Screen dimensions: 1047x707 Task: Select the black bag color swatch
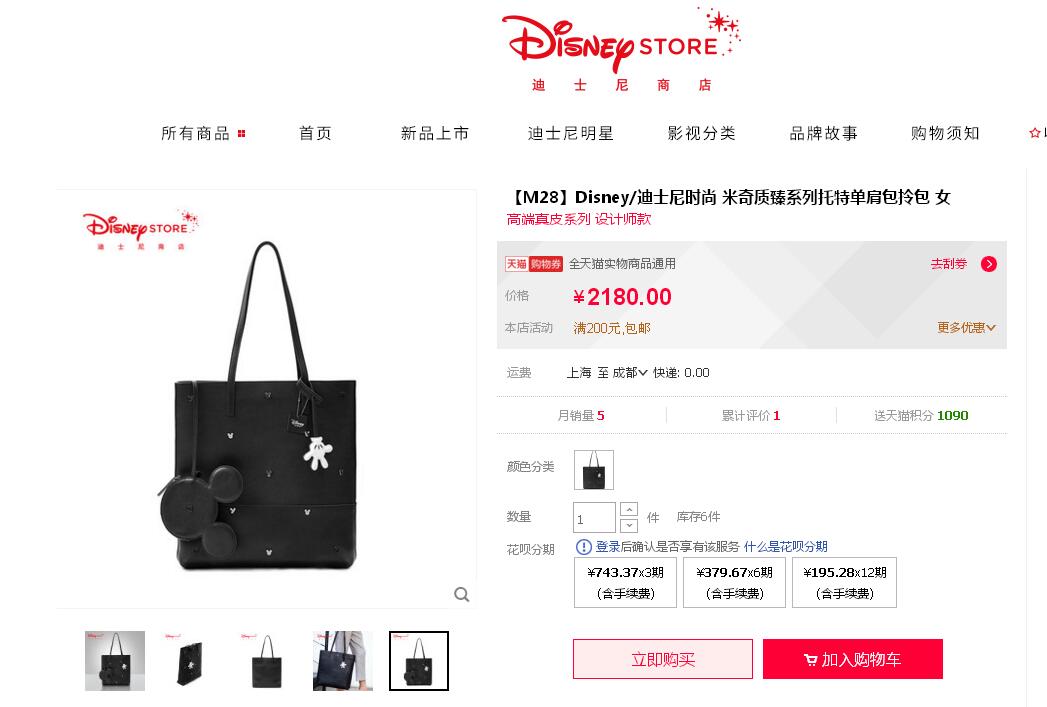coord(594,470)
